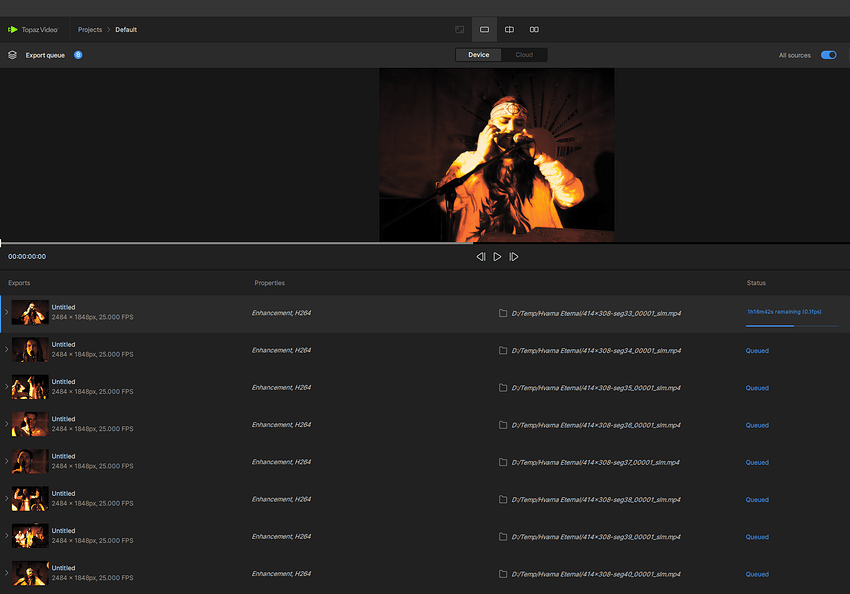Click the Default breadcrumb item
The height and width of the screenshot is (594, 850).
[126, 30]
